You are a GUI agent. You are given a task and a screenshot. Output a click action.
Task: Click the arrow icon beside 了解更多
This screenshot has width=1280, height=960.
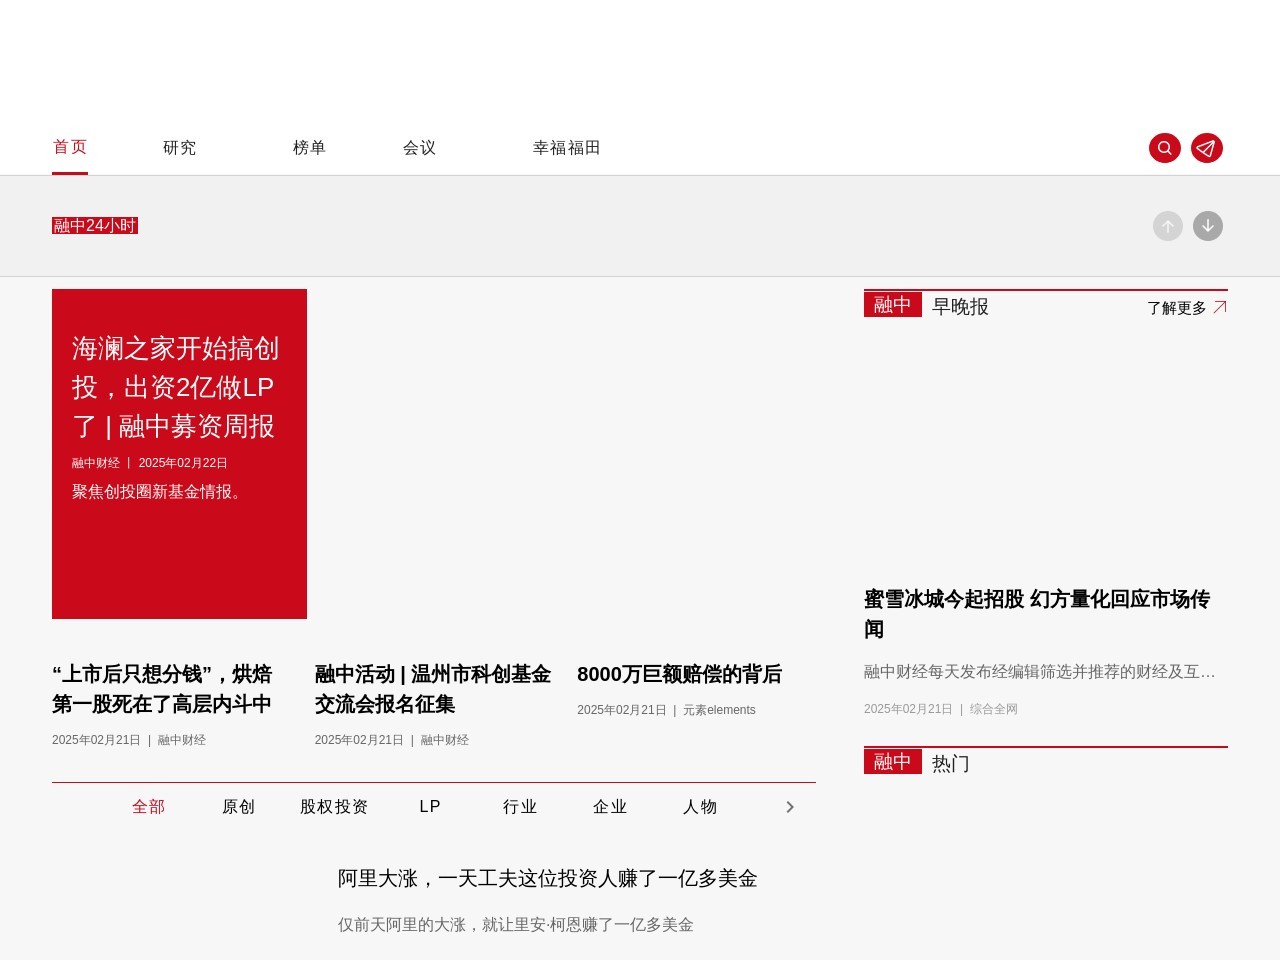pyautogui.click(x=1220, y=307)
